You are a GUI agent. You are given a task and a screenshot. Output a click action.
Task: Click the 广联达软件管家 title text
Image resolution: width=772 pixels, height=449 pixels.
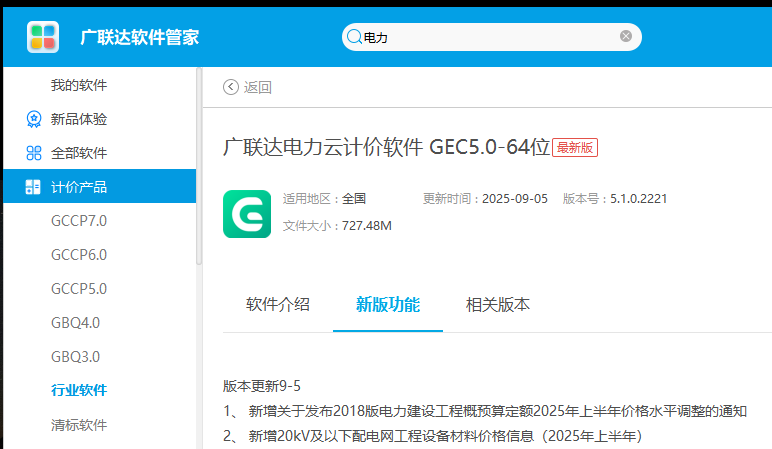click(x=140, y=37)
